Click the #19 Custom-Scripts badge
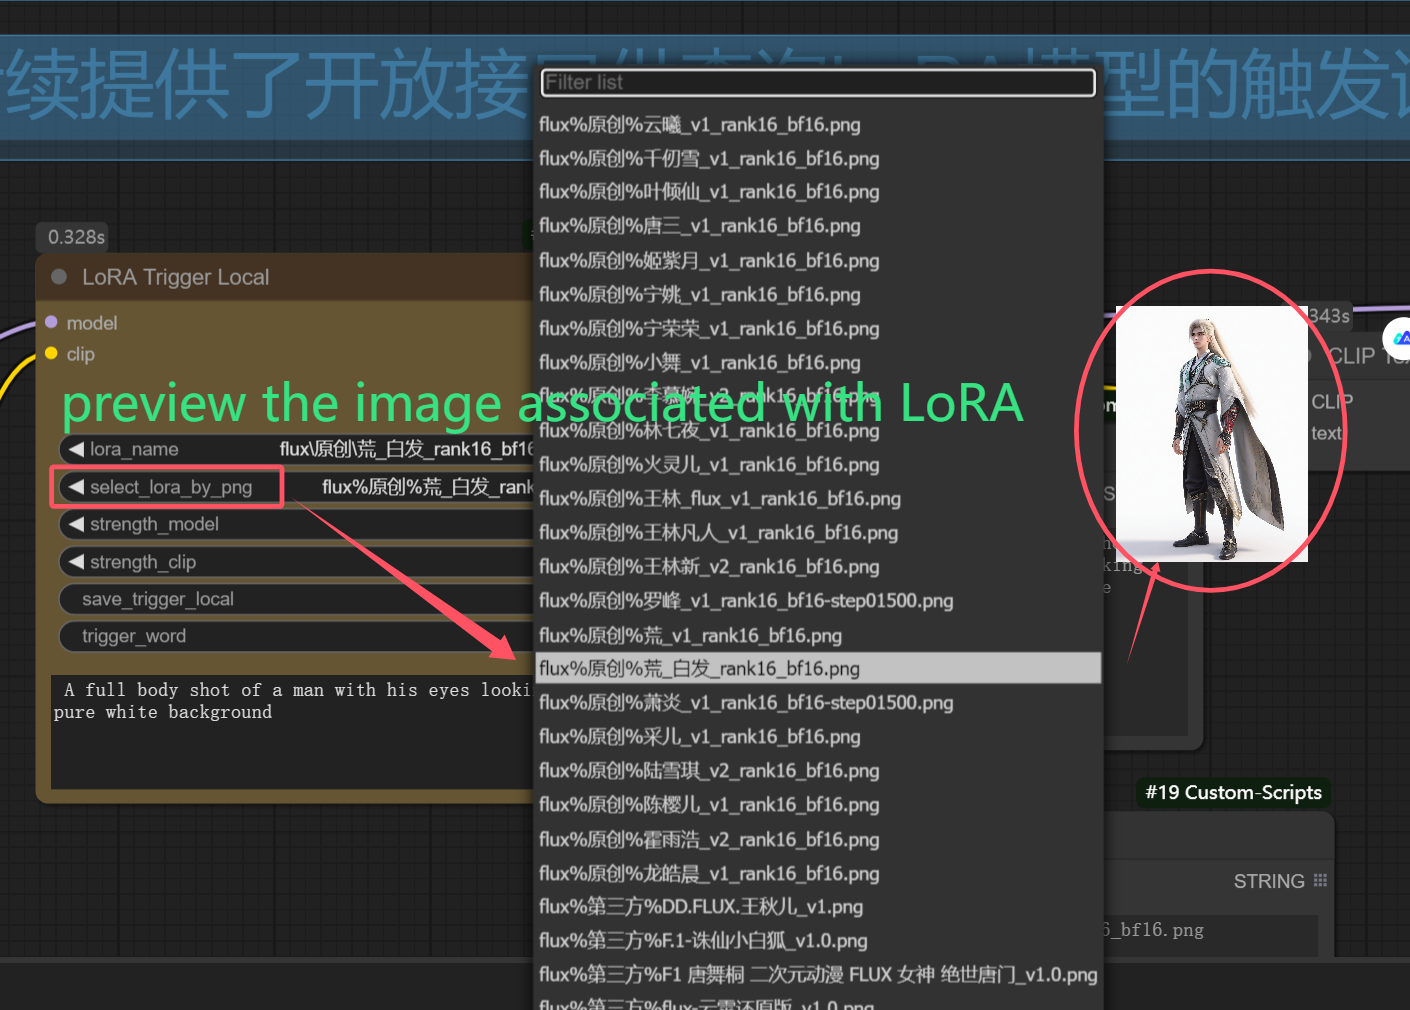Viewport: 1410px width, 1010px height. click(x=1233, y=793)
